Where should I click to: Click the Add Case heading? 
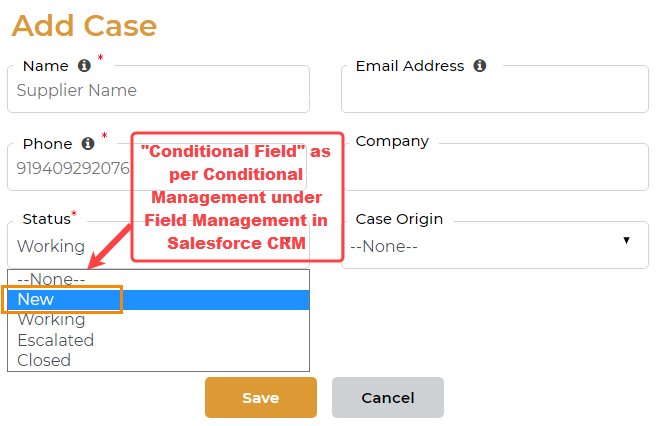pos(84,24)
